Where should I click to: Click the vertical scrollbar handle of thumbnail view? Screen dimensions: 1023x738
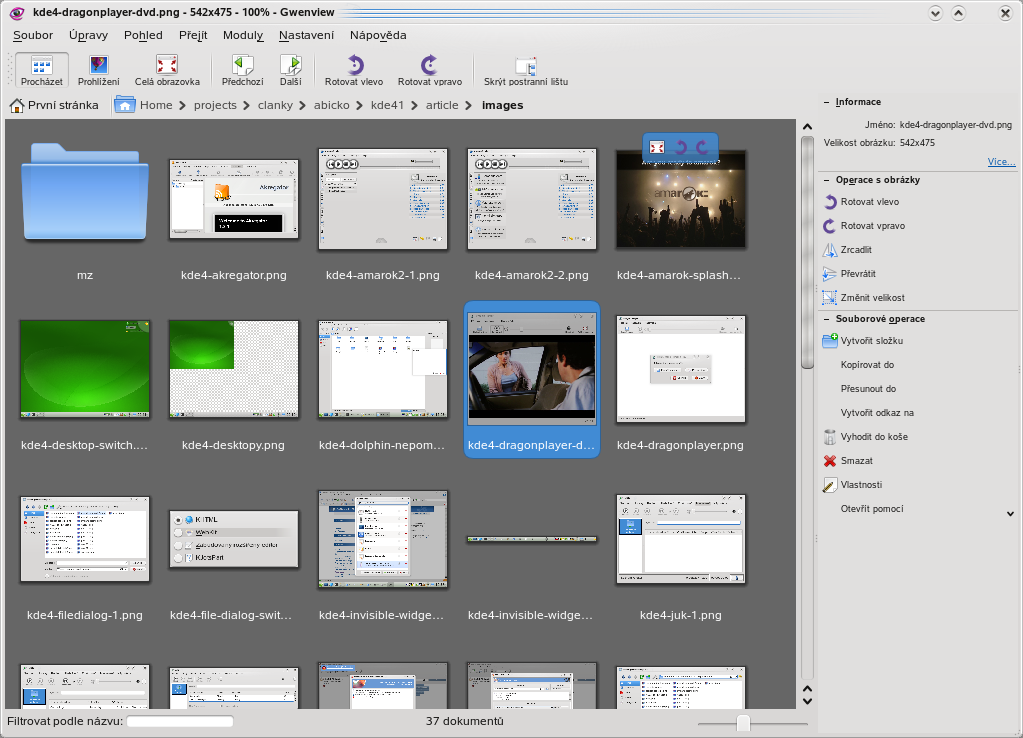(x=807, y=253)
